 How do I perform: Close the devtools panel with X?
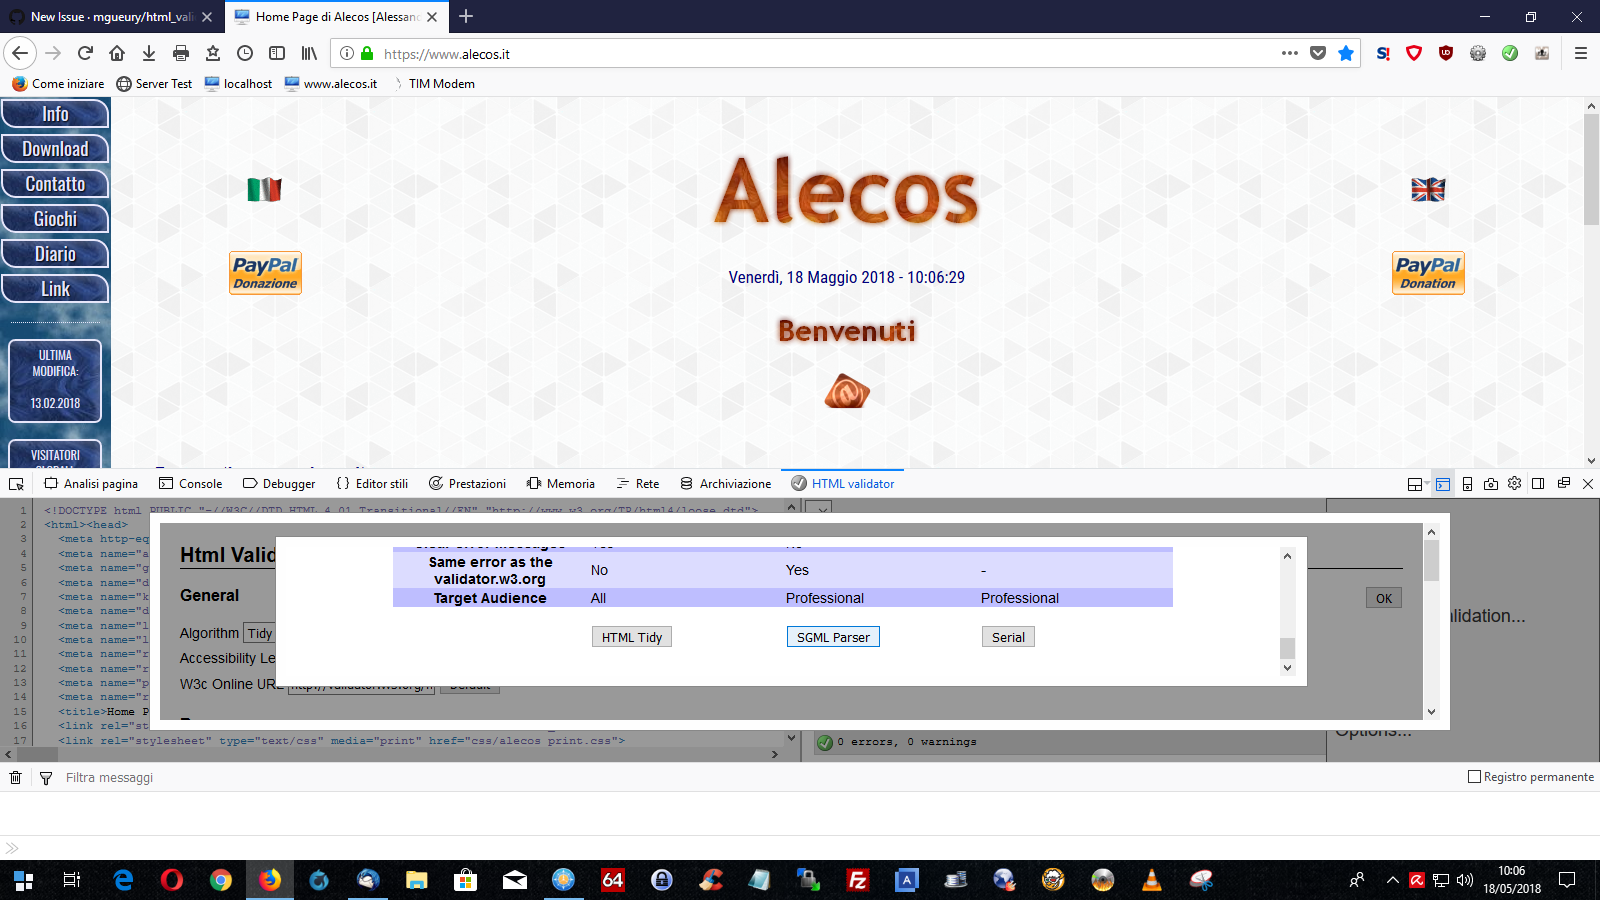tap(1587, 484)
